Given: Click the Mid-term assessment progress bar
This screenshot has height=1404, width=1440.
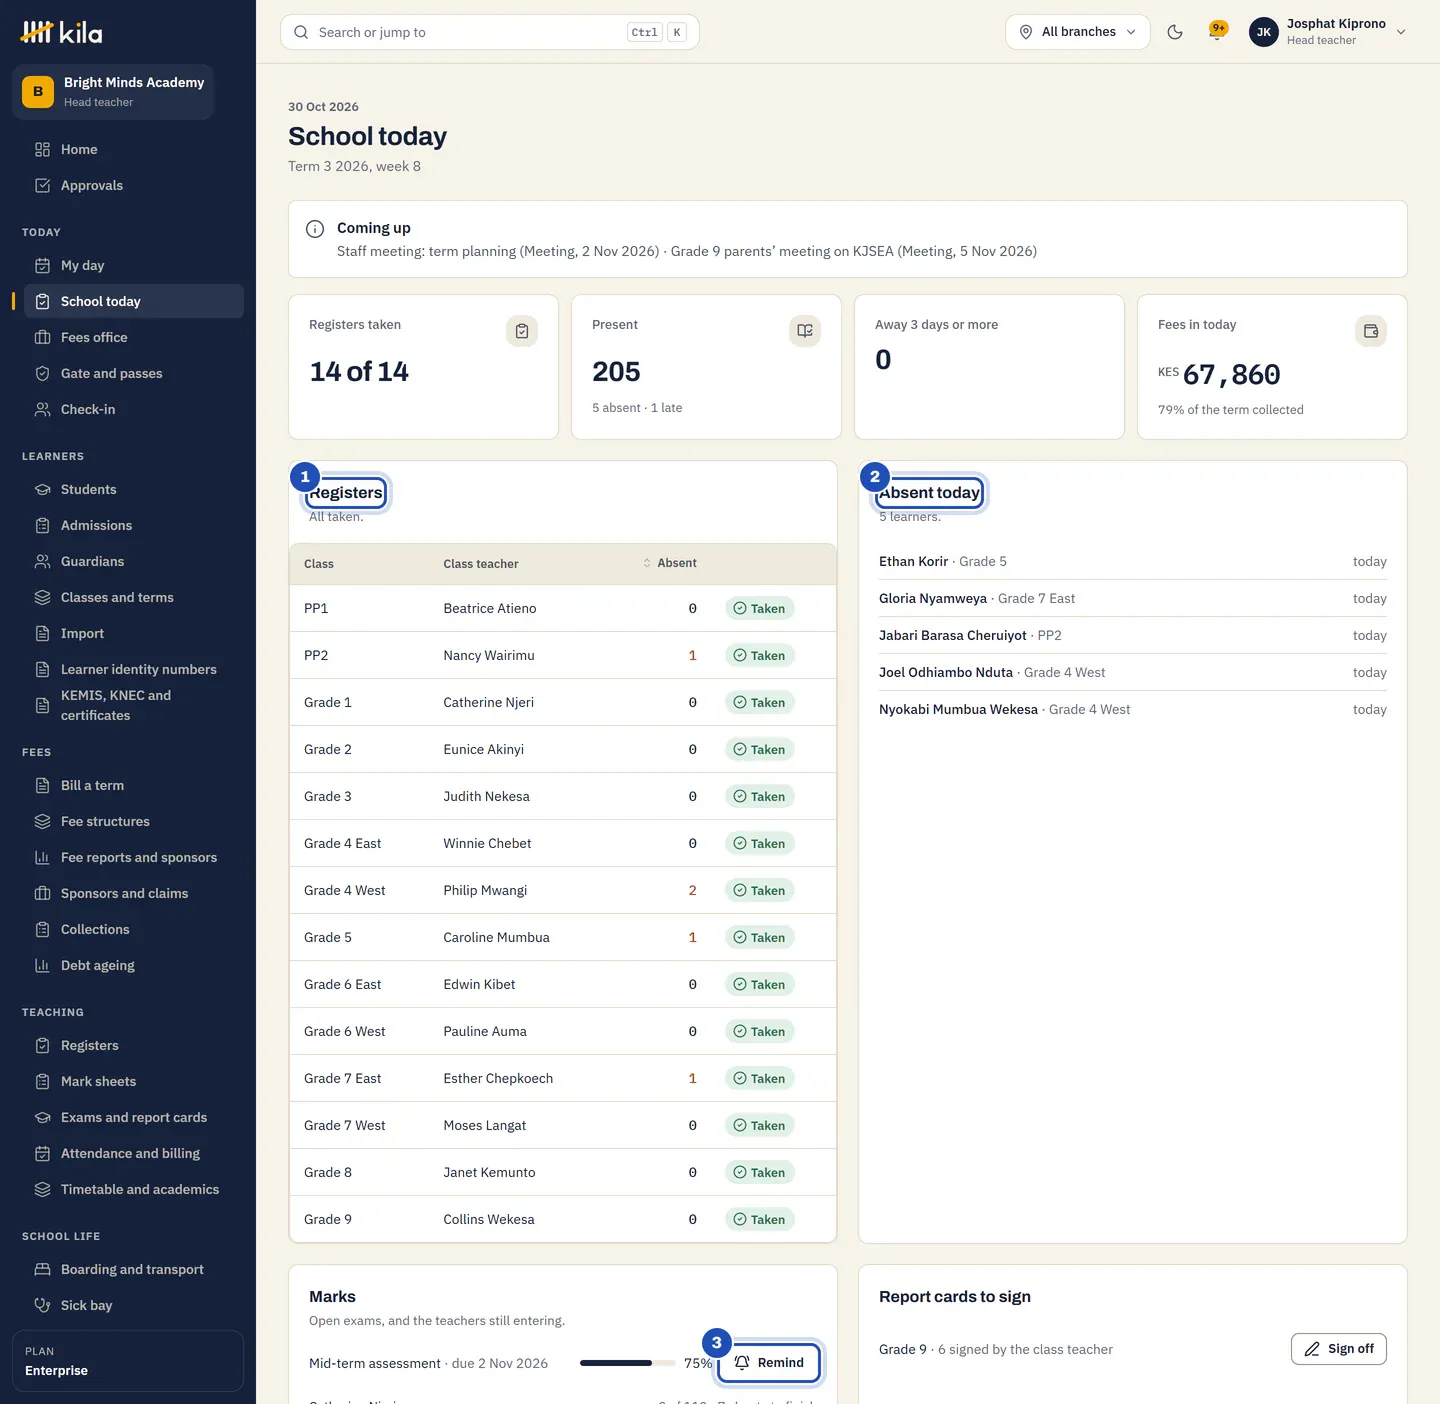Looking at the screenshot, I should (x=626, y=1363).
